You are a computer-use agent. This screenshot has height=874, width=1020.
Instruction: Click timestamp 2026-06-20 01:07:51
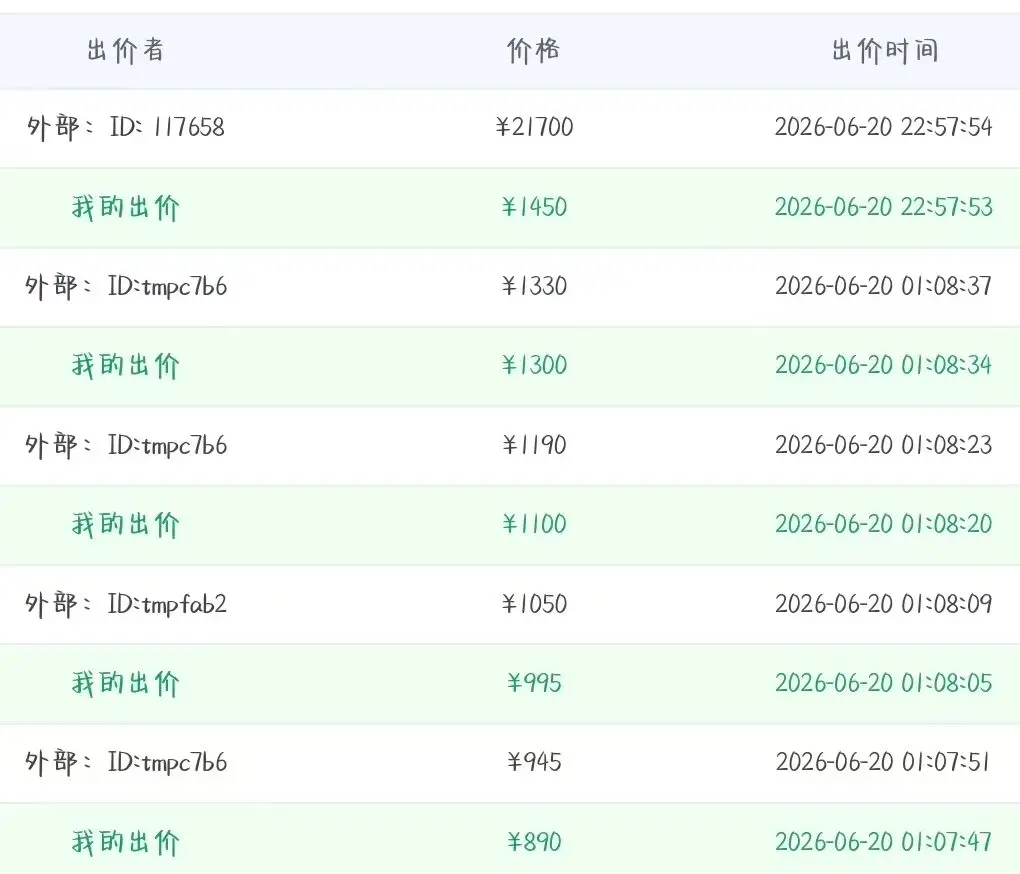[x=882, y=762]
